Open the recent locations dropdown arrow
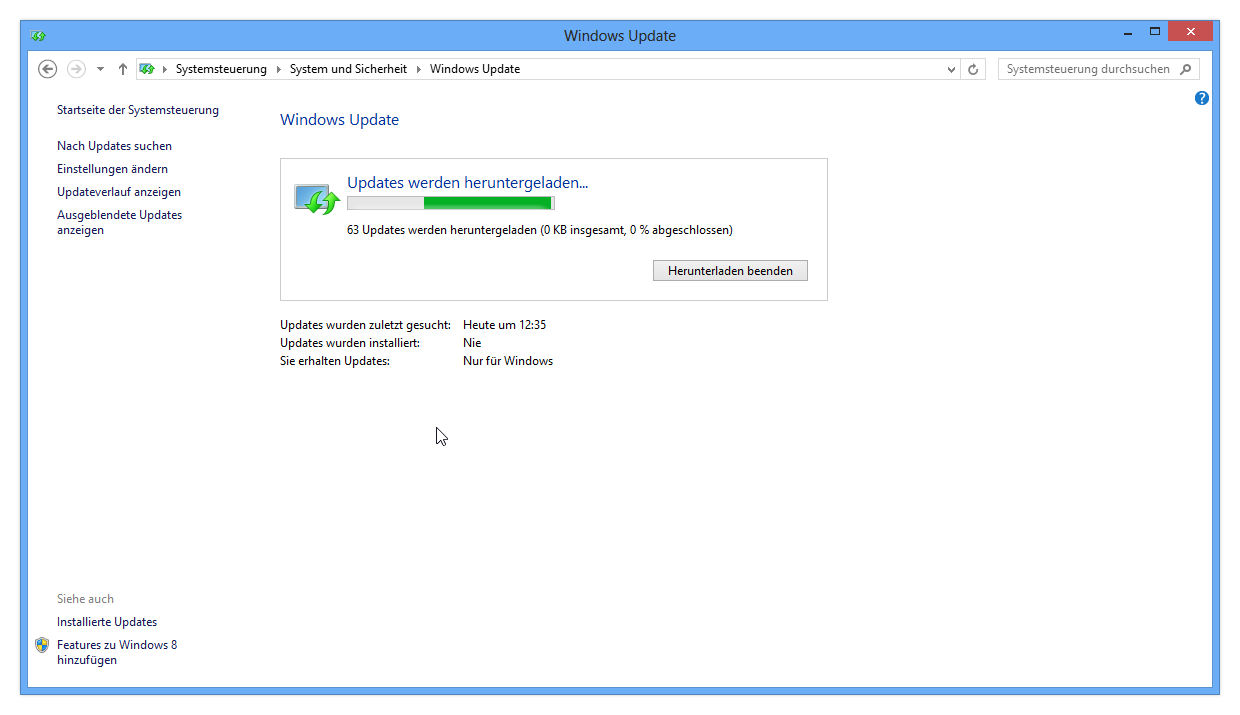The width and height of the screenshot is (1240, 715). pyautogui.click(x=100, y=69)
